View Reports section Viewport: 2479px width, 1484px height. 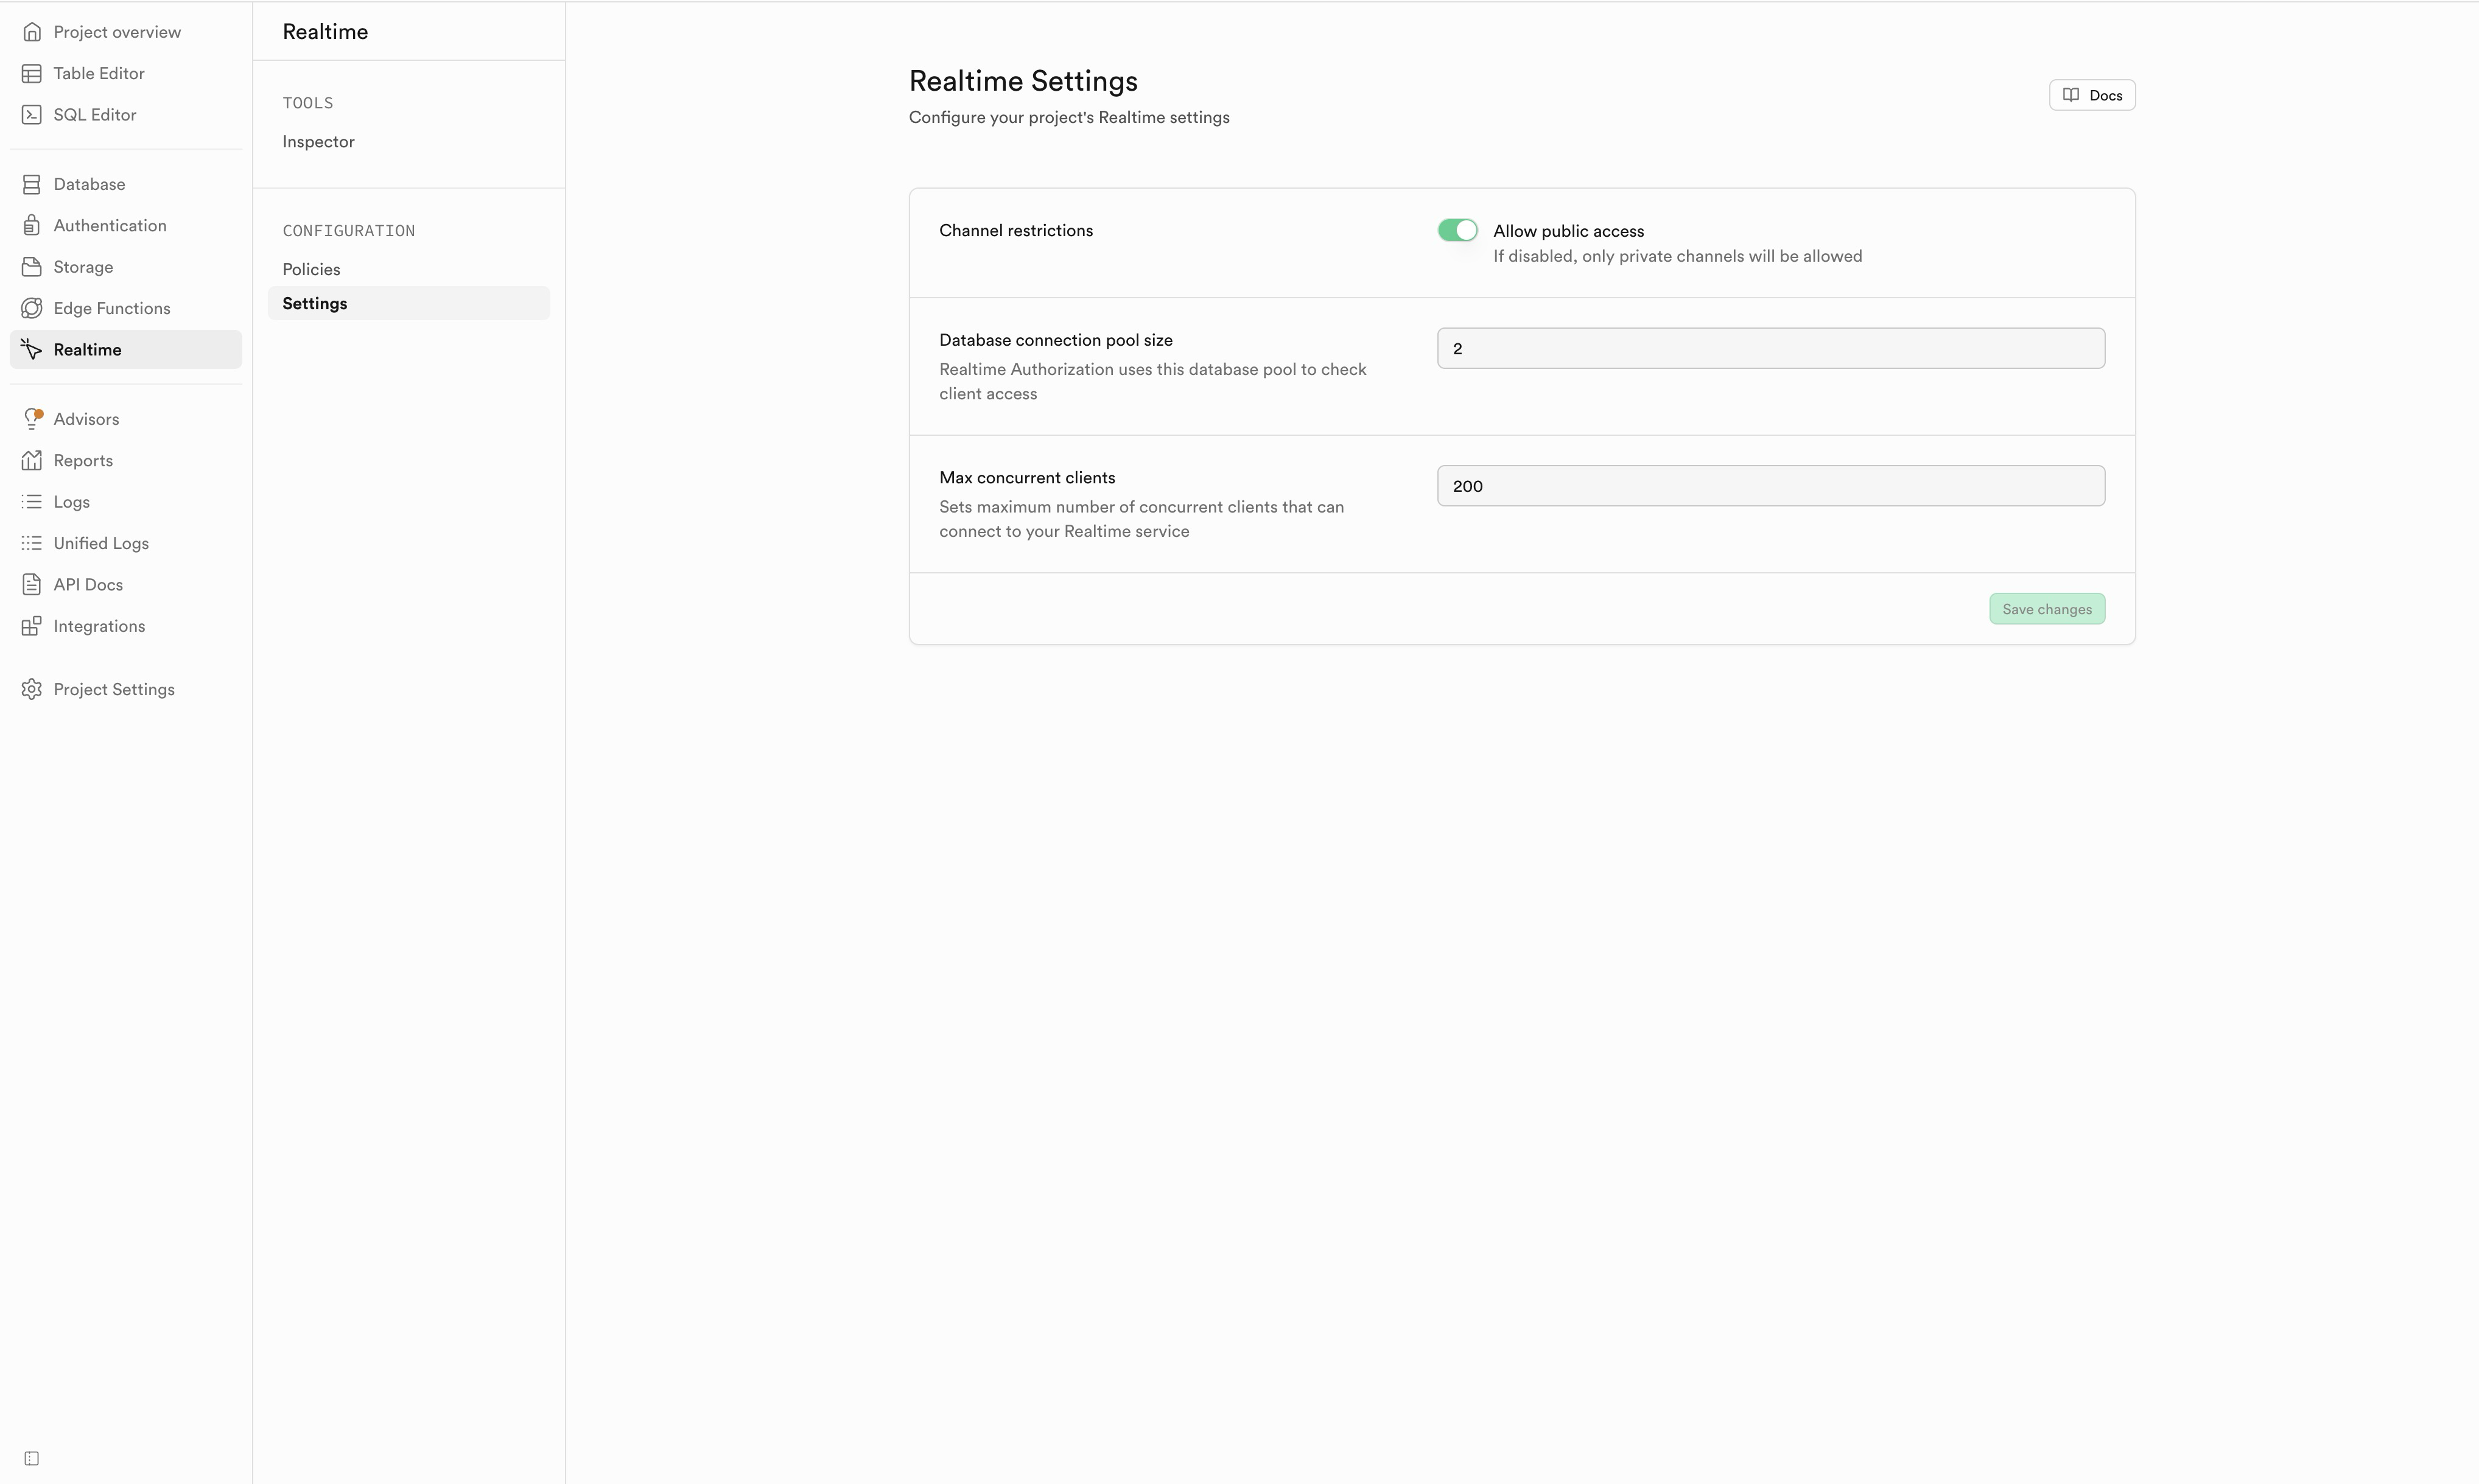(126, 460)
